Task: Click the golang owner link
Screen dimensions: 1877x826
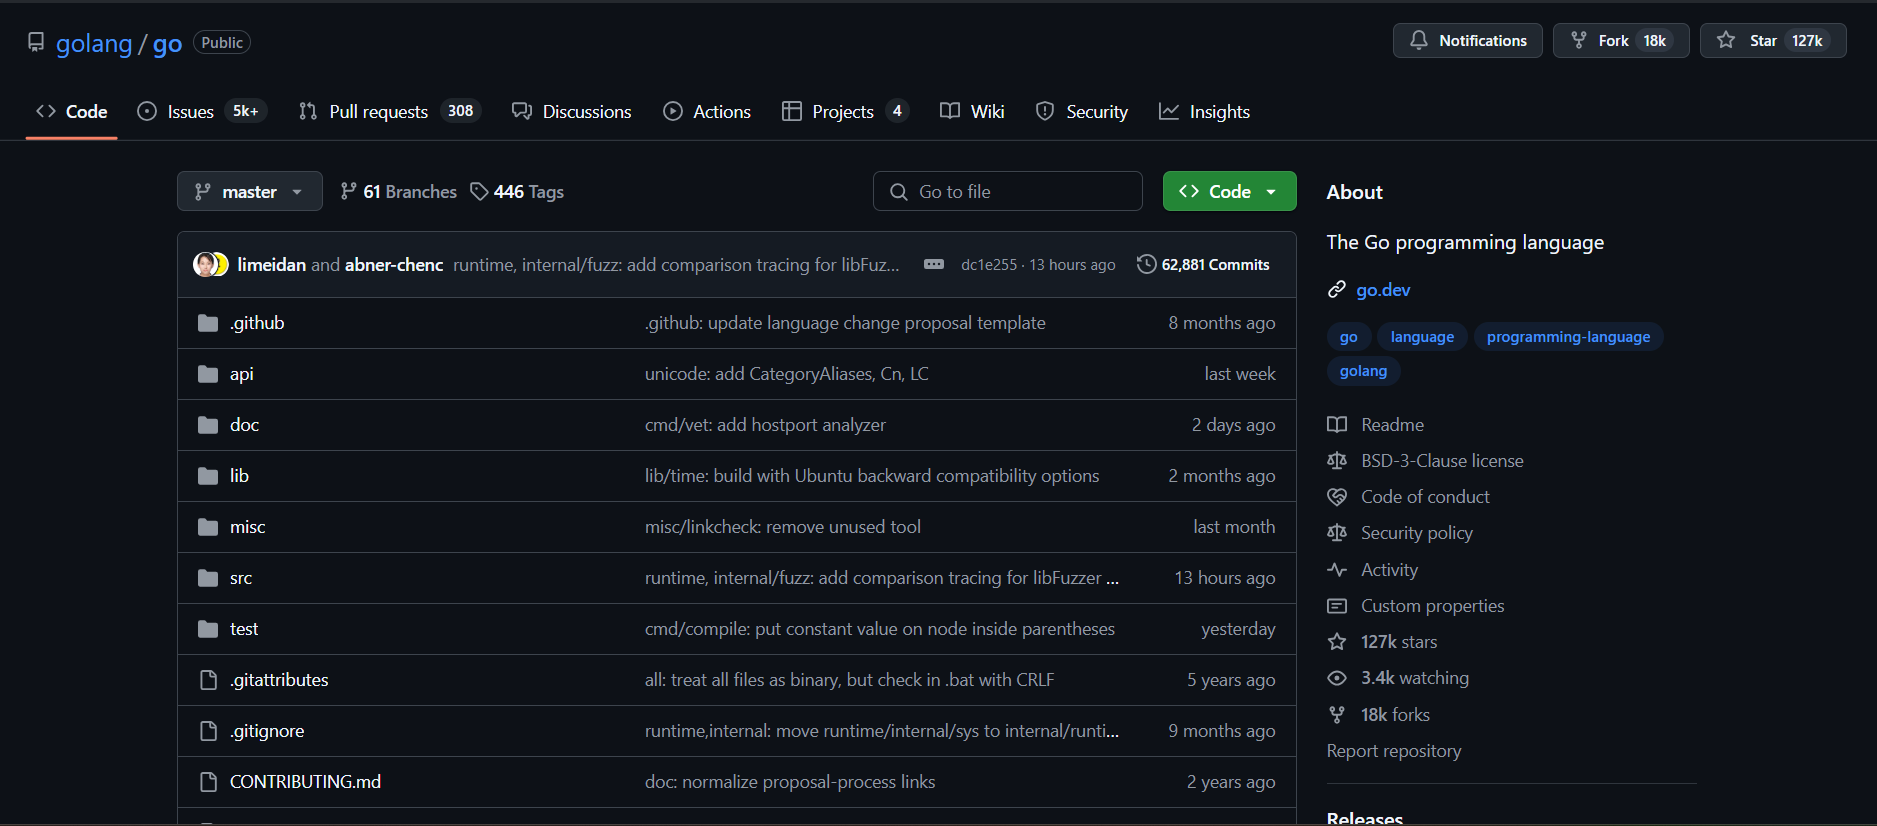Action: coord(94,43)
